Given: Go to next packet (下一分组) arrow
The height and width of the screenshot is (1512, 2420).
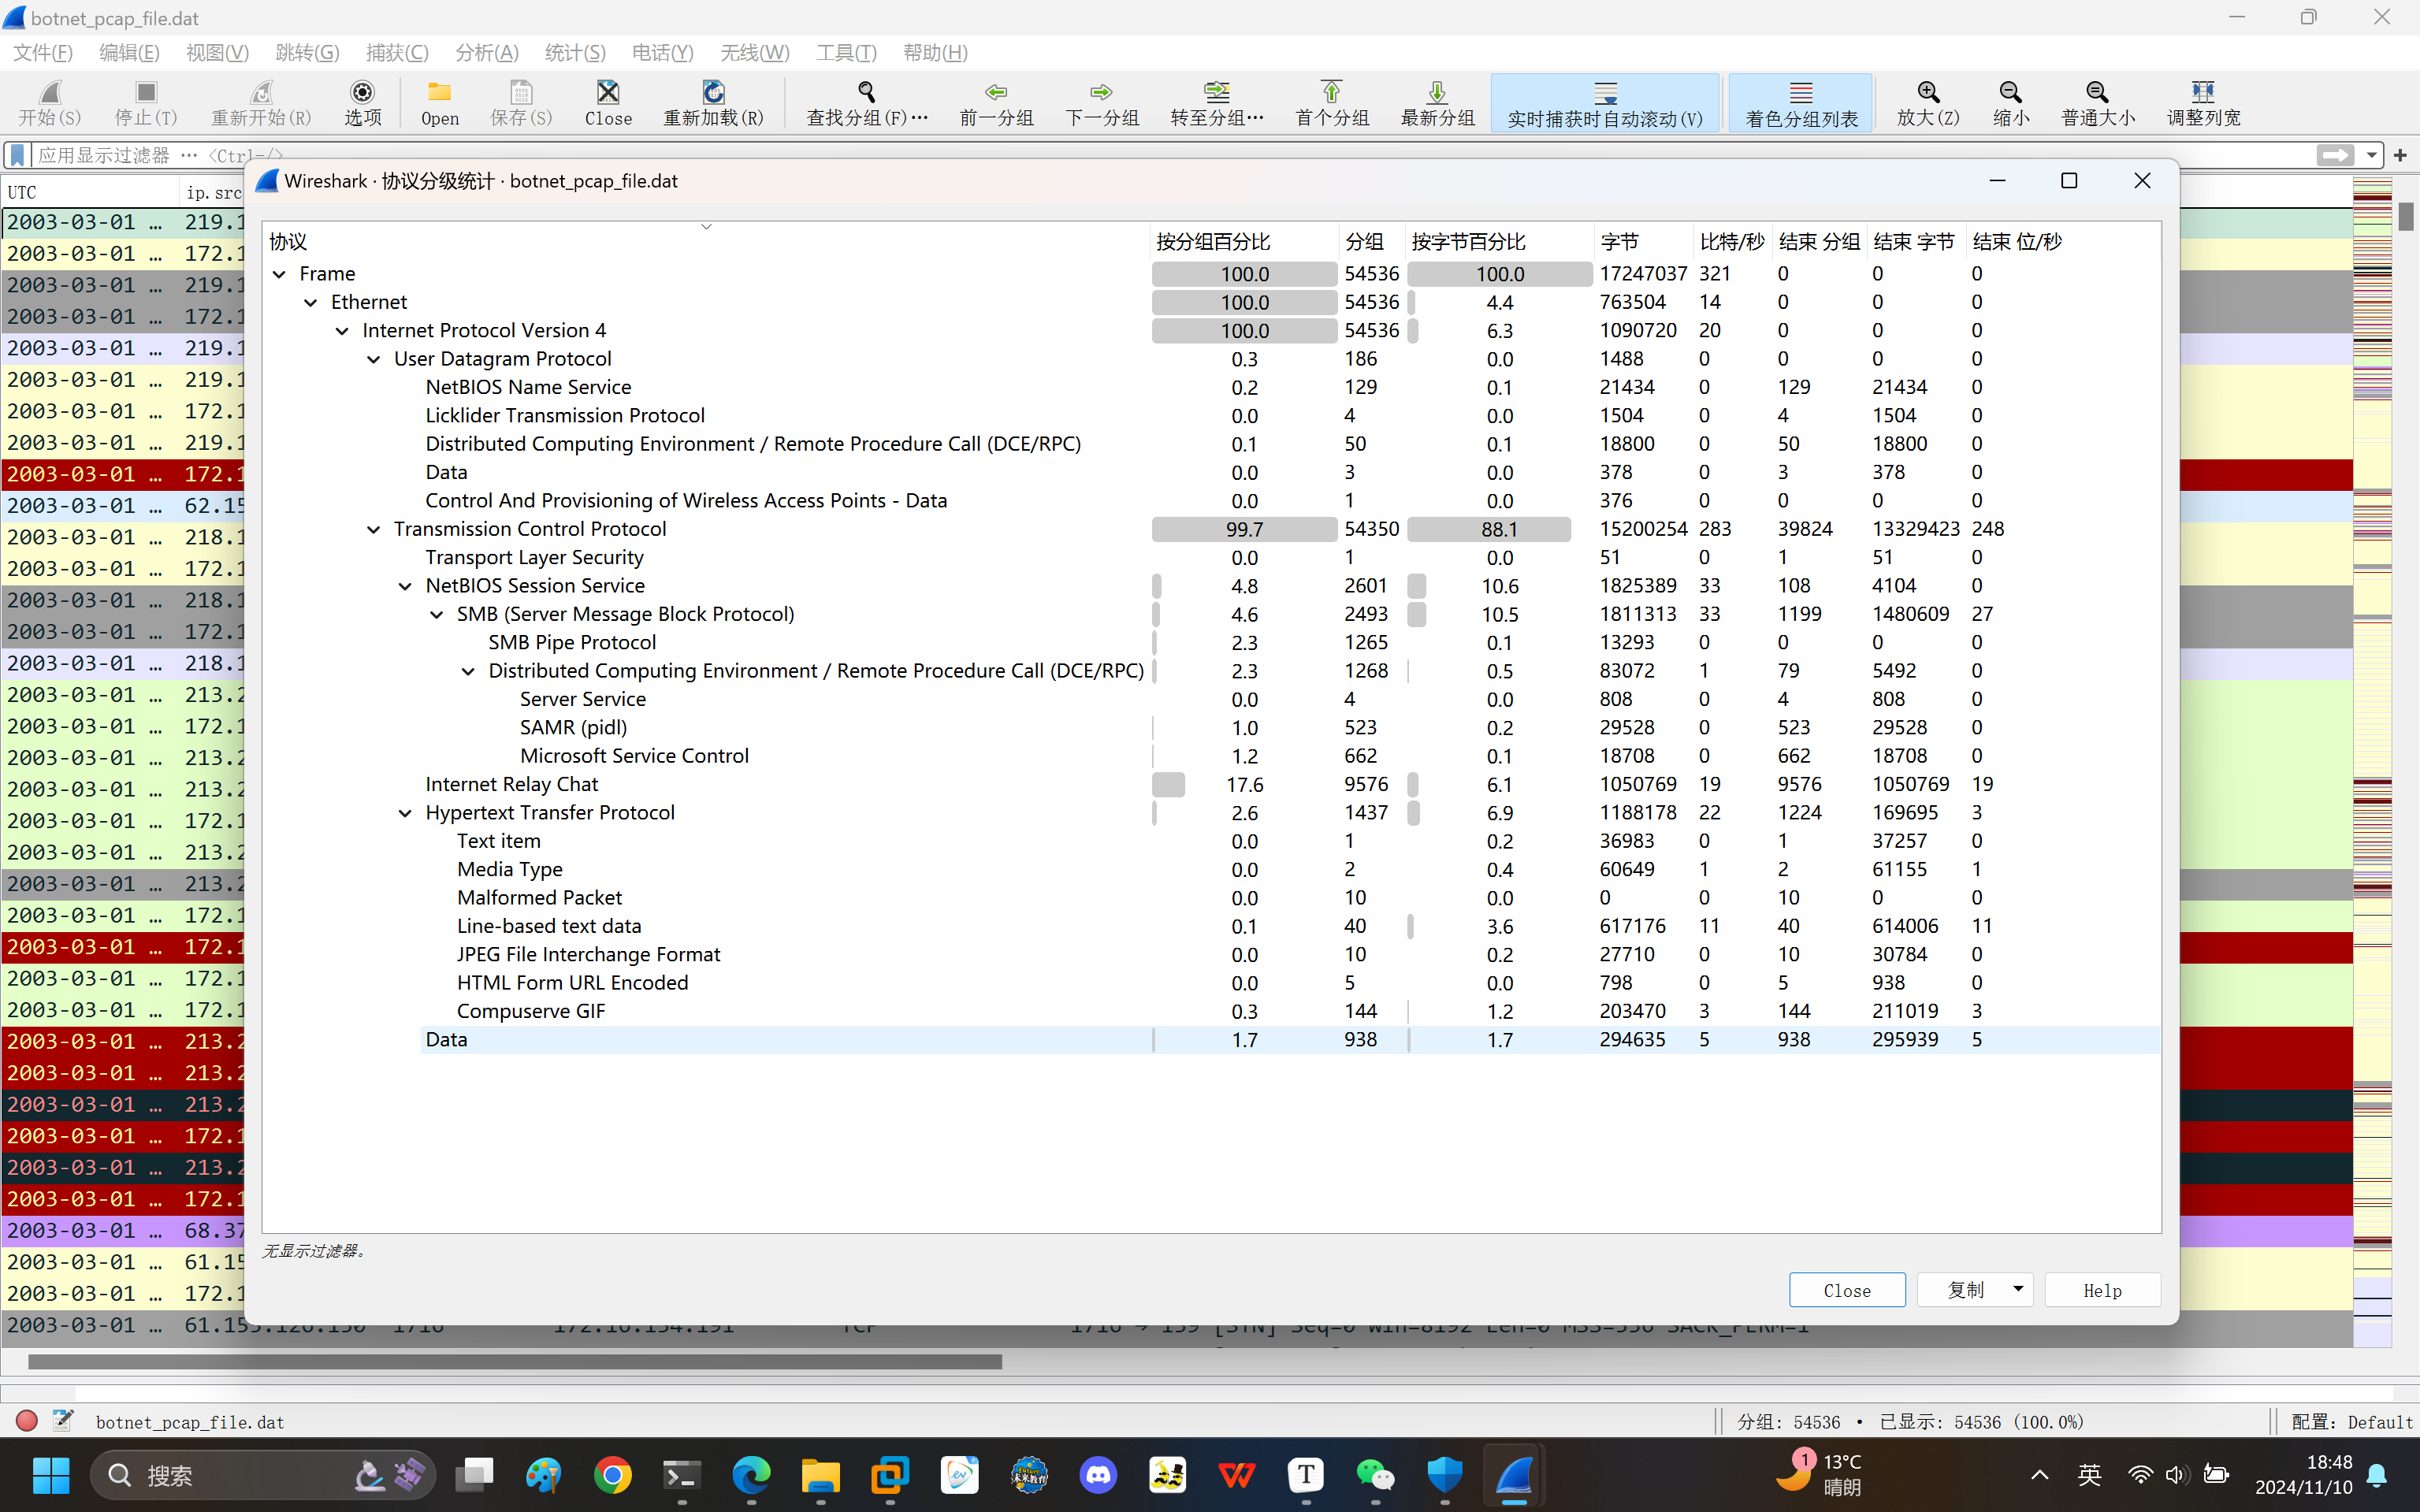Looking at the screenshot, I should tap(1101, 93).
